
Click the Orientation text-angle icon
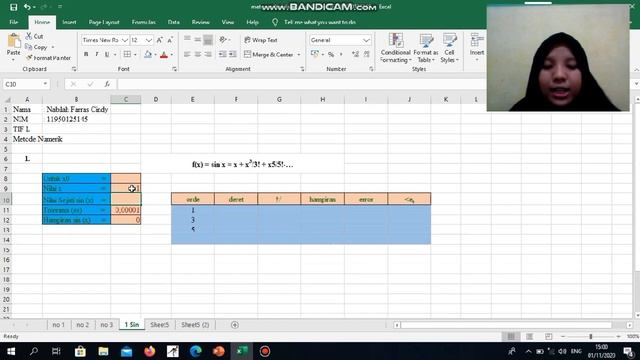pos(223,40)
